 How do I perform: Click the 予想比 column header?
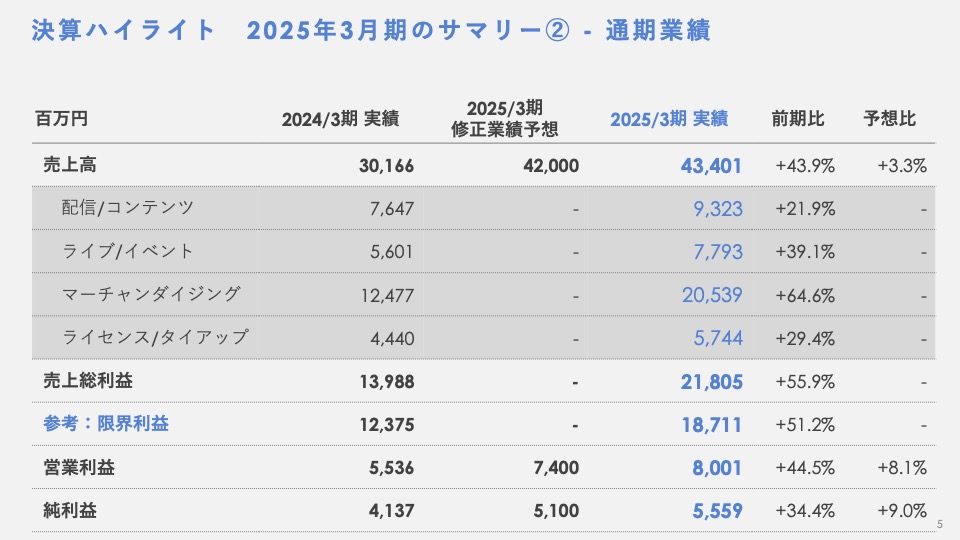tap(889, 119)
